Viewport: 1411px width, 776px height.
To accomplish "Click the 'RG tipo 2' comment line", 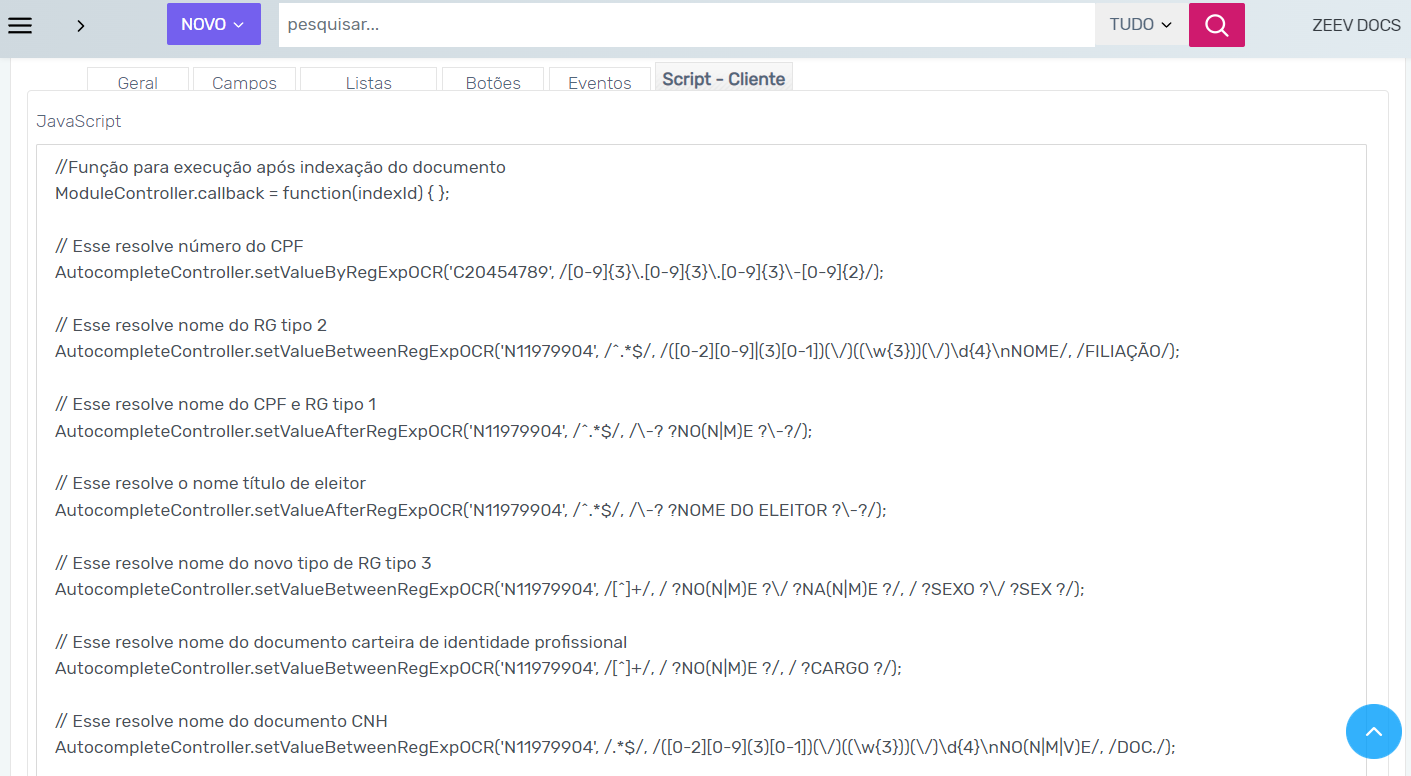I will point(191,325).
